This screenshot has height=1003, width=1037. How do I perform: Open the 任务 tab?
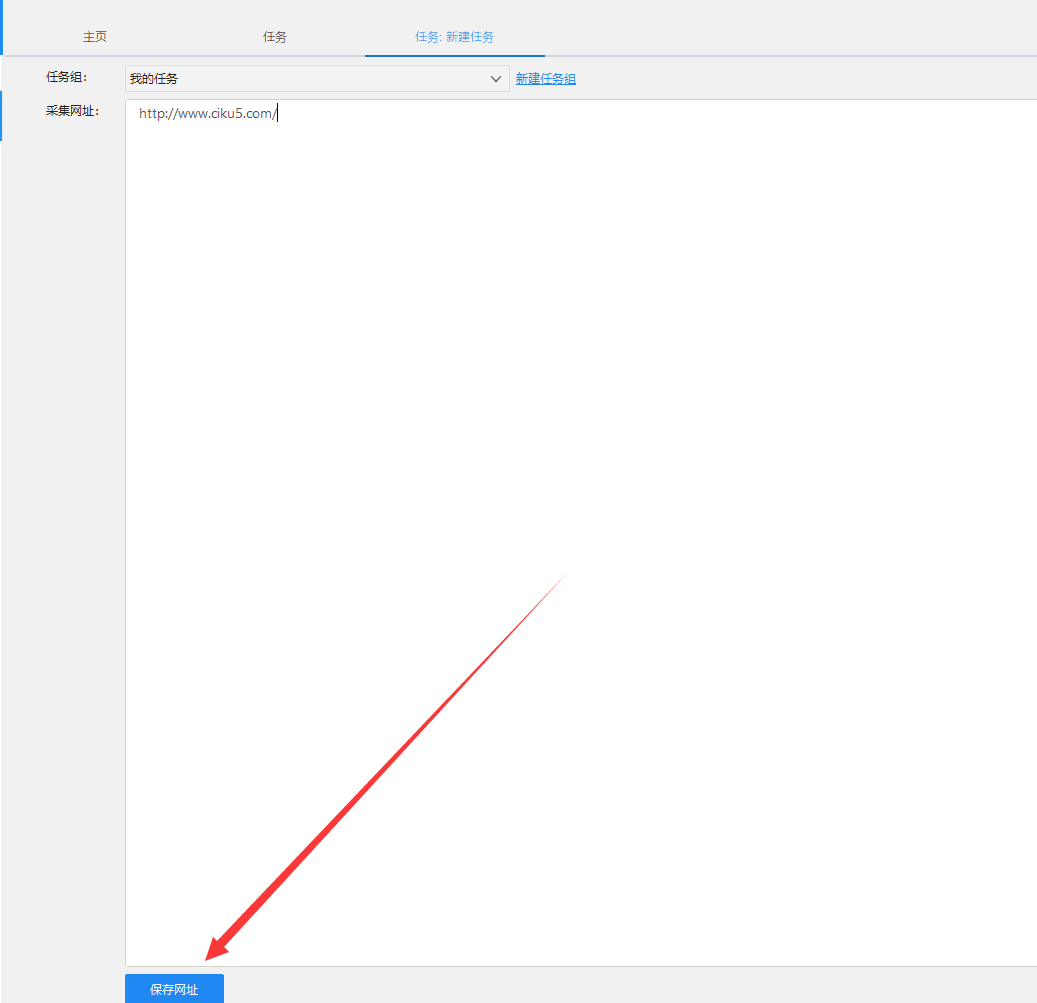coord(274,37)
